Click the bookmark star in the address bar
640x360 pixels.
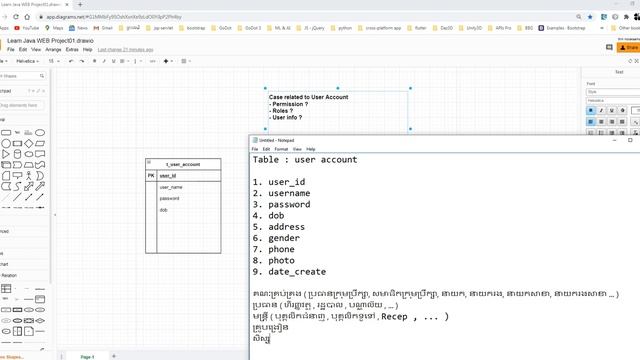(590, 17)
